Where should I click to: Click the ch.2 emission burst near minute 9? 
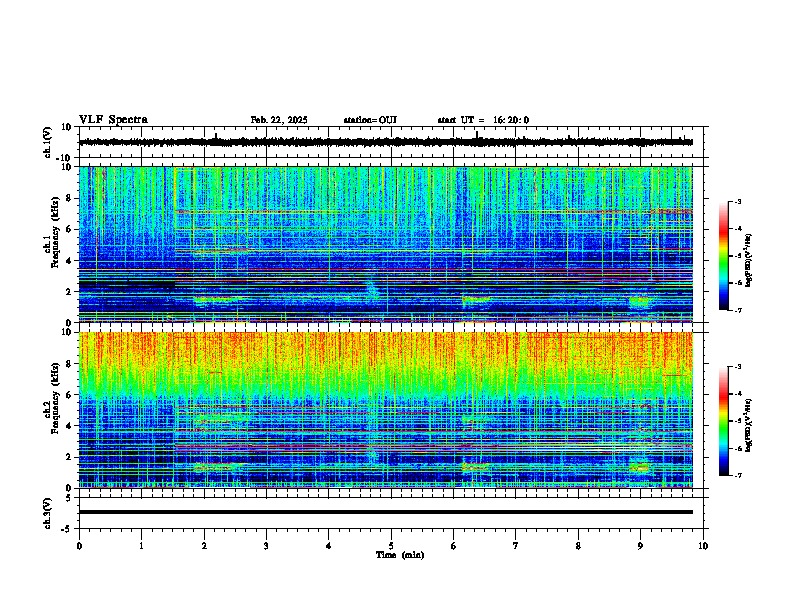[x=639, y=467]
